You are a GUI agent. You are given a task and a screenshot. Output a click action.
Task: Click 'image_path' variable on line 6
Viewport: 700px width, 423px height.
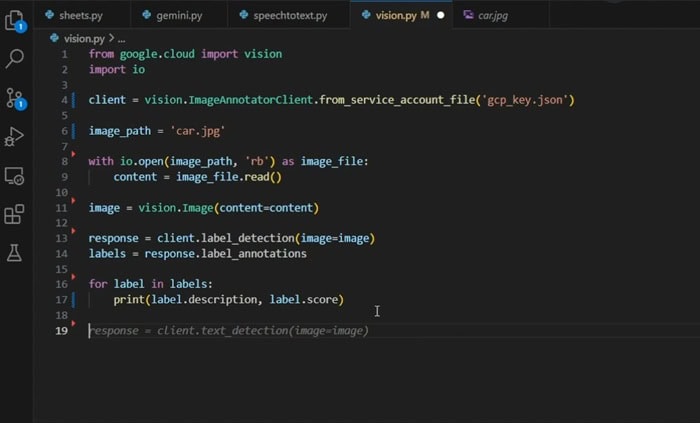tap(120, 131)
